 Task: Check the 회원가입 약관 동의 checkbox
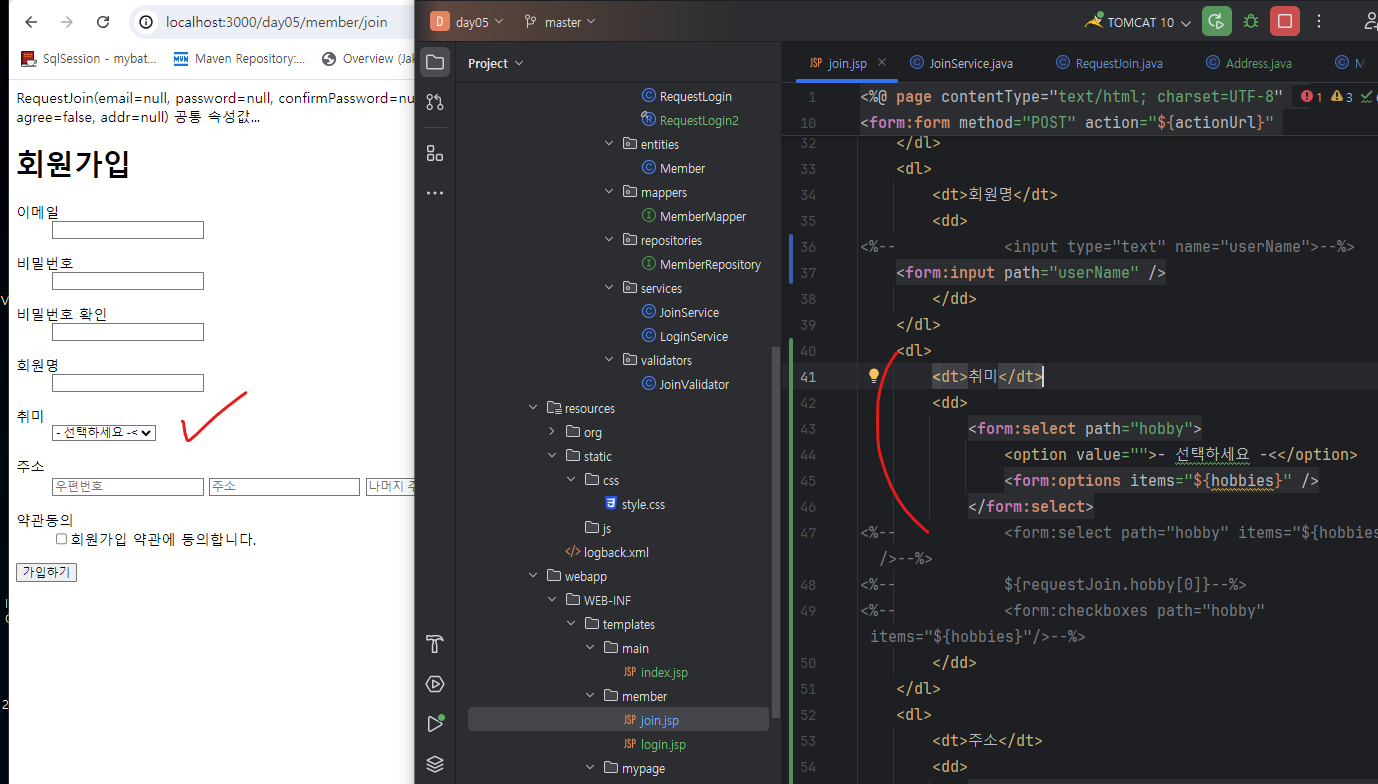pos(61,539)
